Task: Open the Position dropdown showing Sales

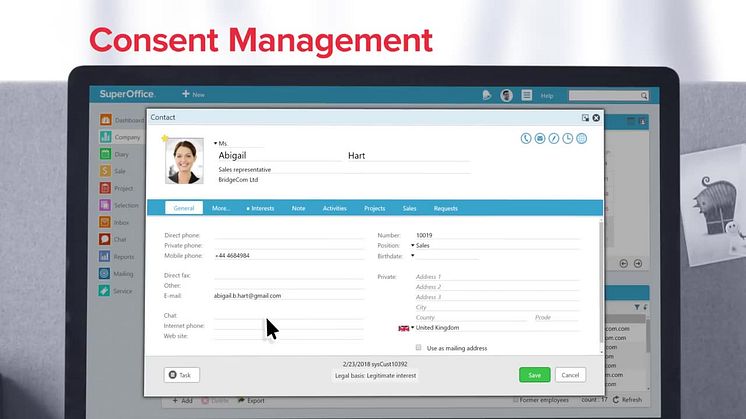Action: click(412, 245)
